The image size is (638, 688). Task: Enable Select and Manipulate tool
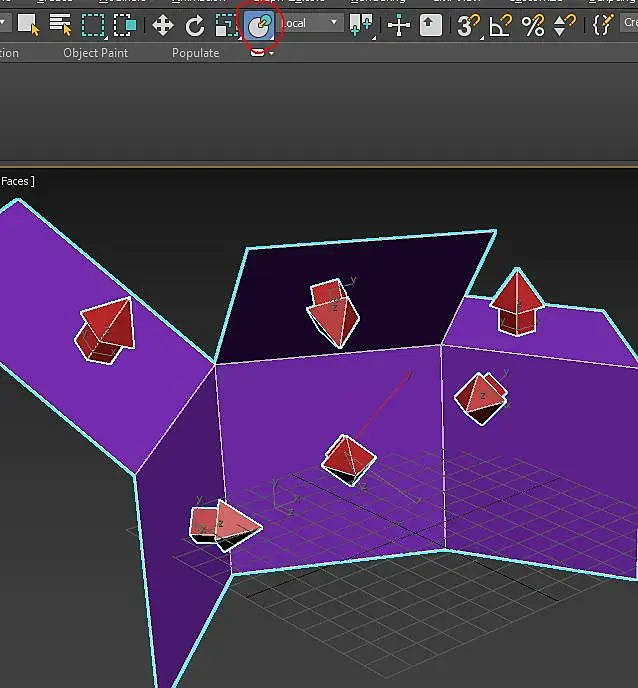point(399,25)
